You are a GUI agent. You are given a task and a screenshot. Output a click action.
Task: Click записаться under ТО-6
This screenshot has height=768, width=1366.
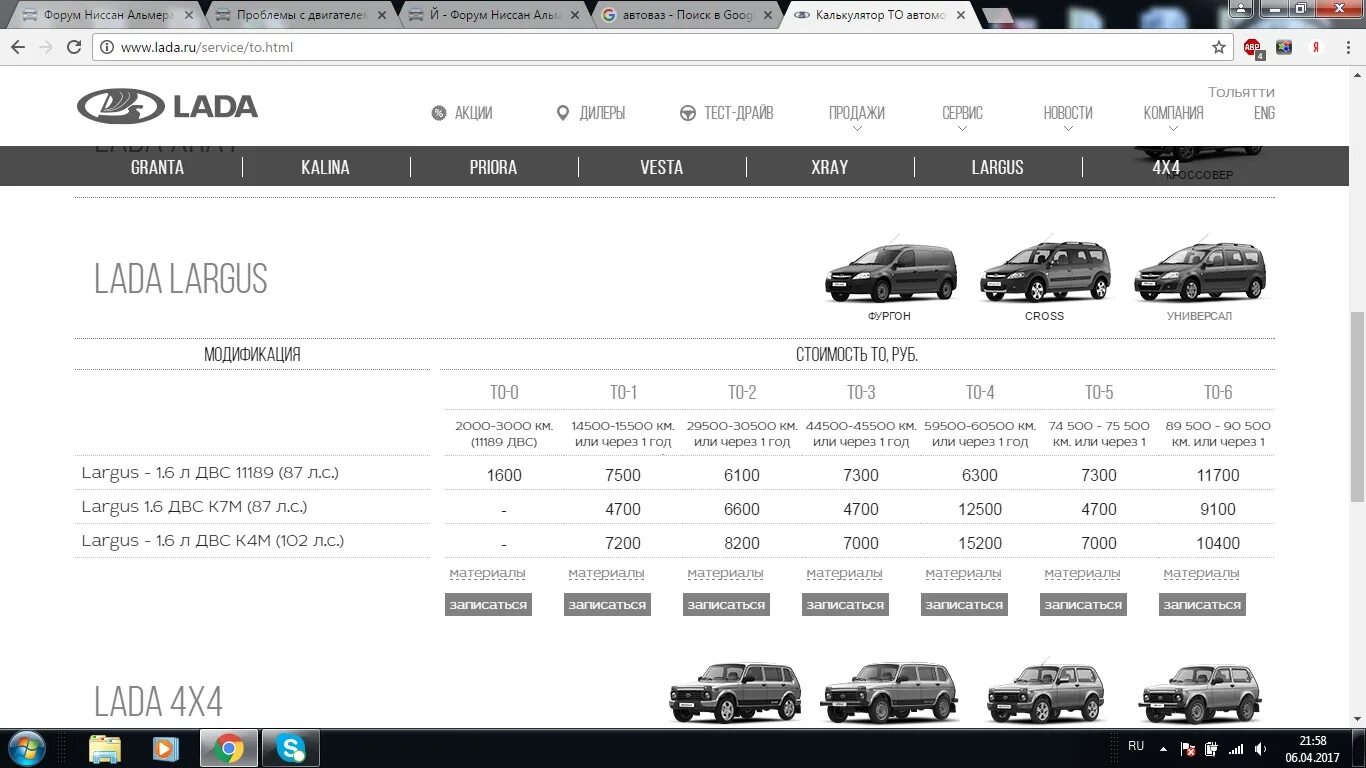coord(1202,604)
